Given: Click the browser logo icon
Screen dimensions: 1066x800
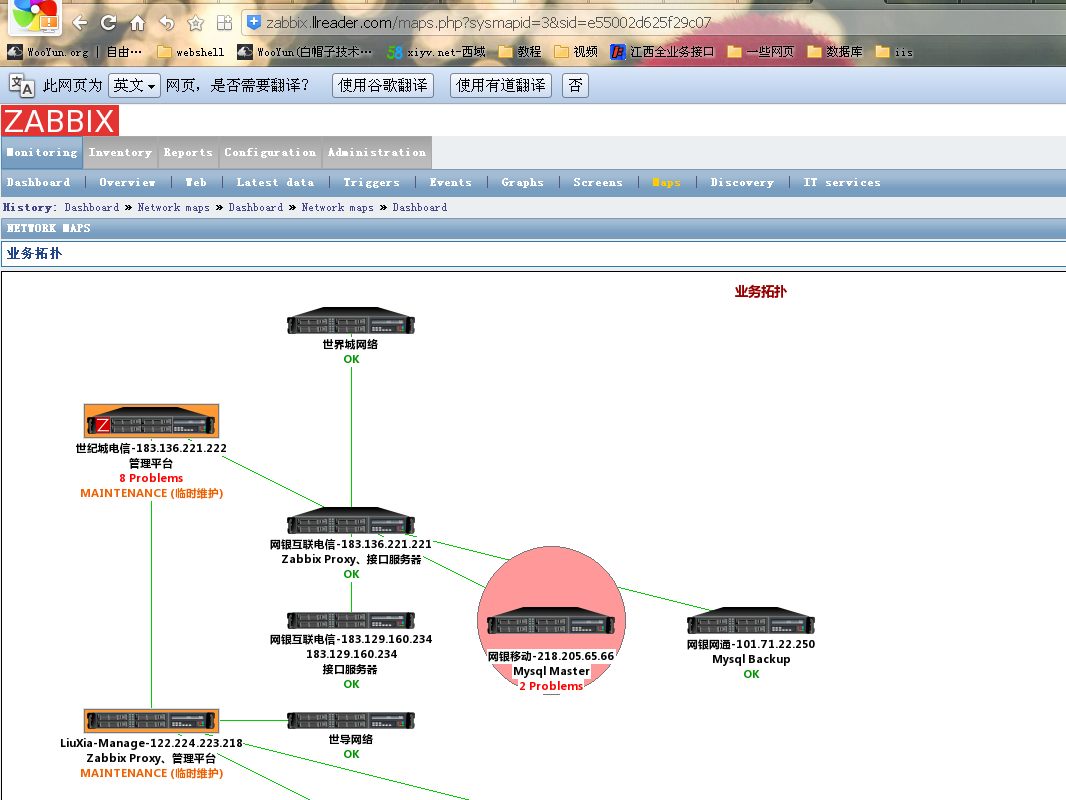Looking at the screenshot, I should pyautogui.click(x=35, y=16).
